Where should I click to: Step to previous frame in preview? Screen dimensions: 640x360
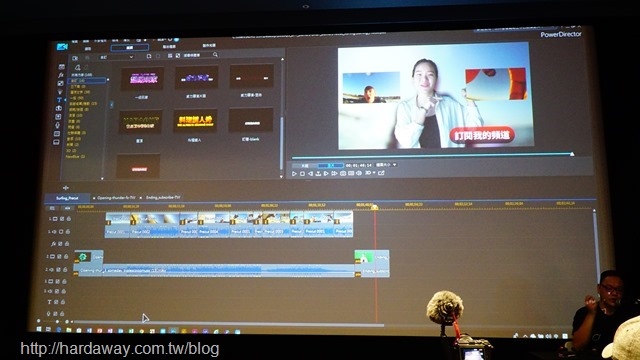pos(310,174)
